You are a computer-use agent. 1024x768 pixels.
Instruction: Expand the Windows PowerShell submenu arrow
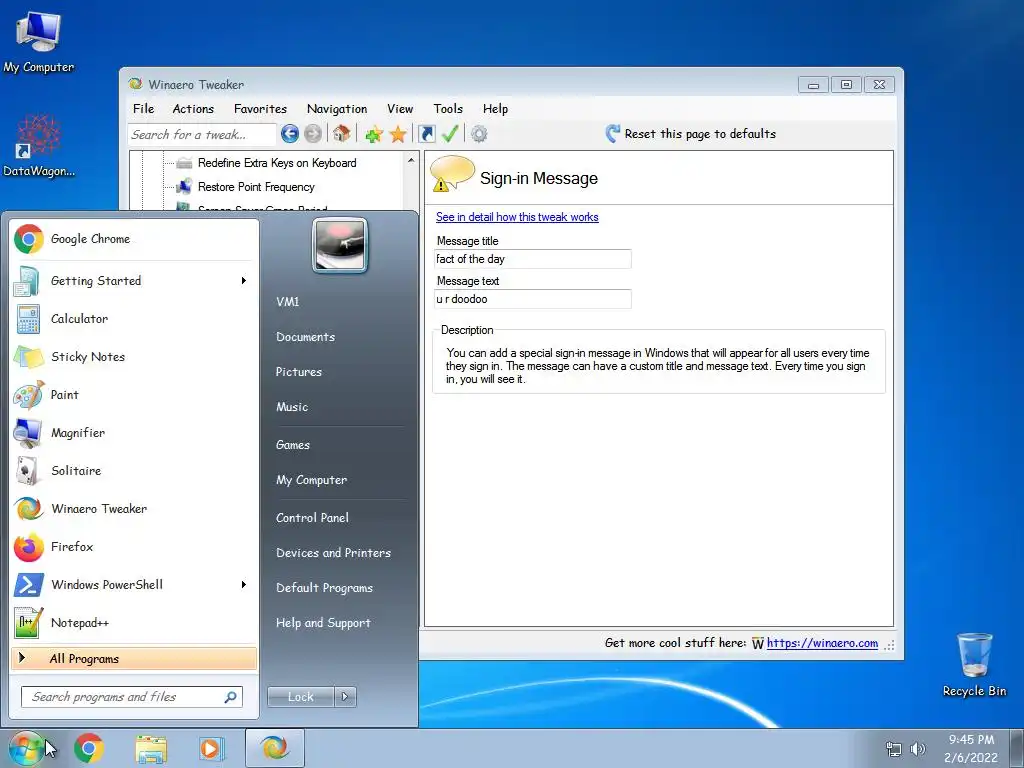(244, 584)
